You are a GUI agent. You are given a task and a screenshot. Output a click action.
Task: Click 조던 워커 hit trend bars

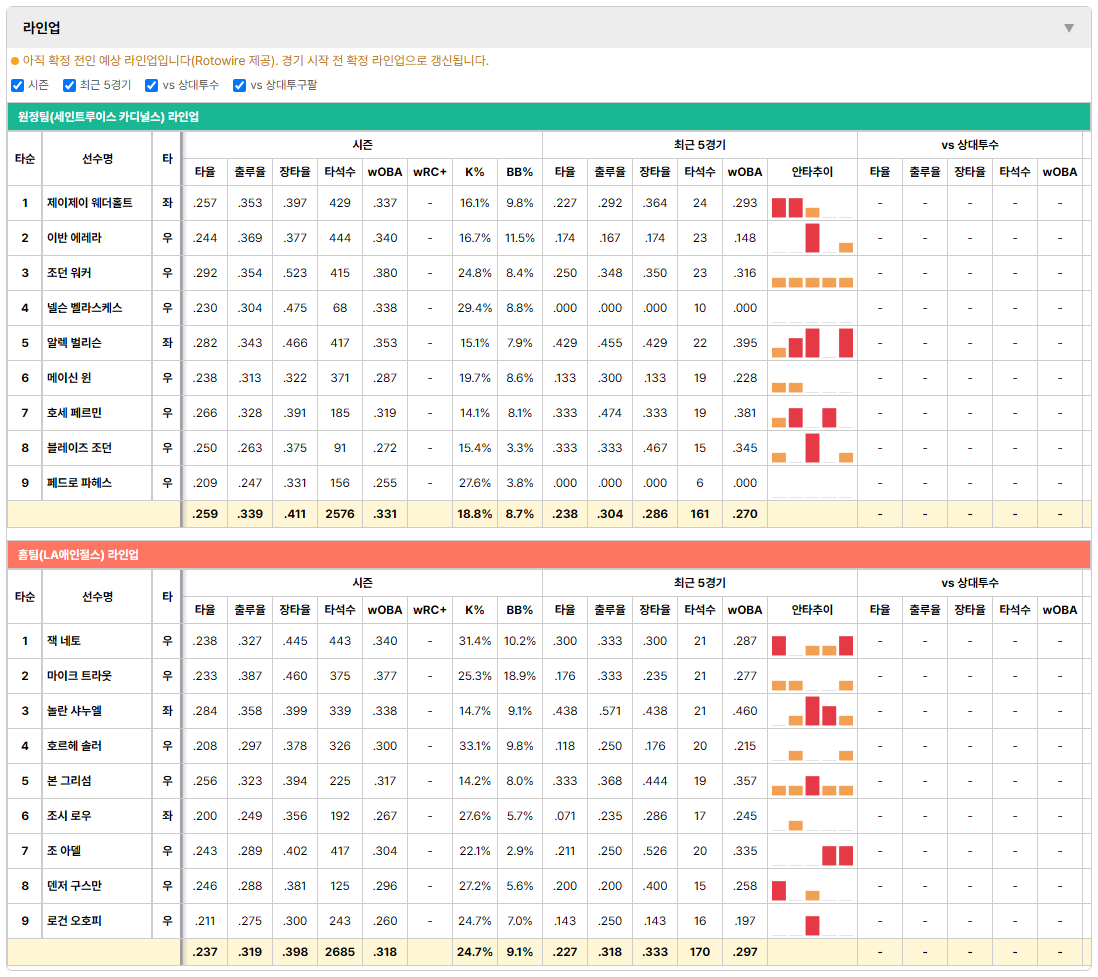[812, 273]
